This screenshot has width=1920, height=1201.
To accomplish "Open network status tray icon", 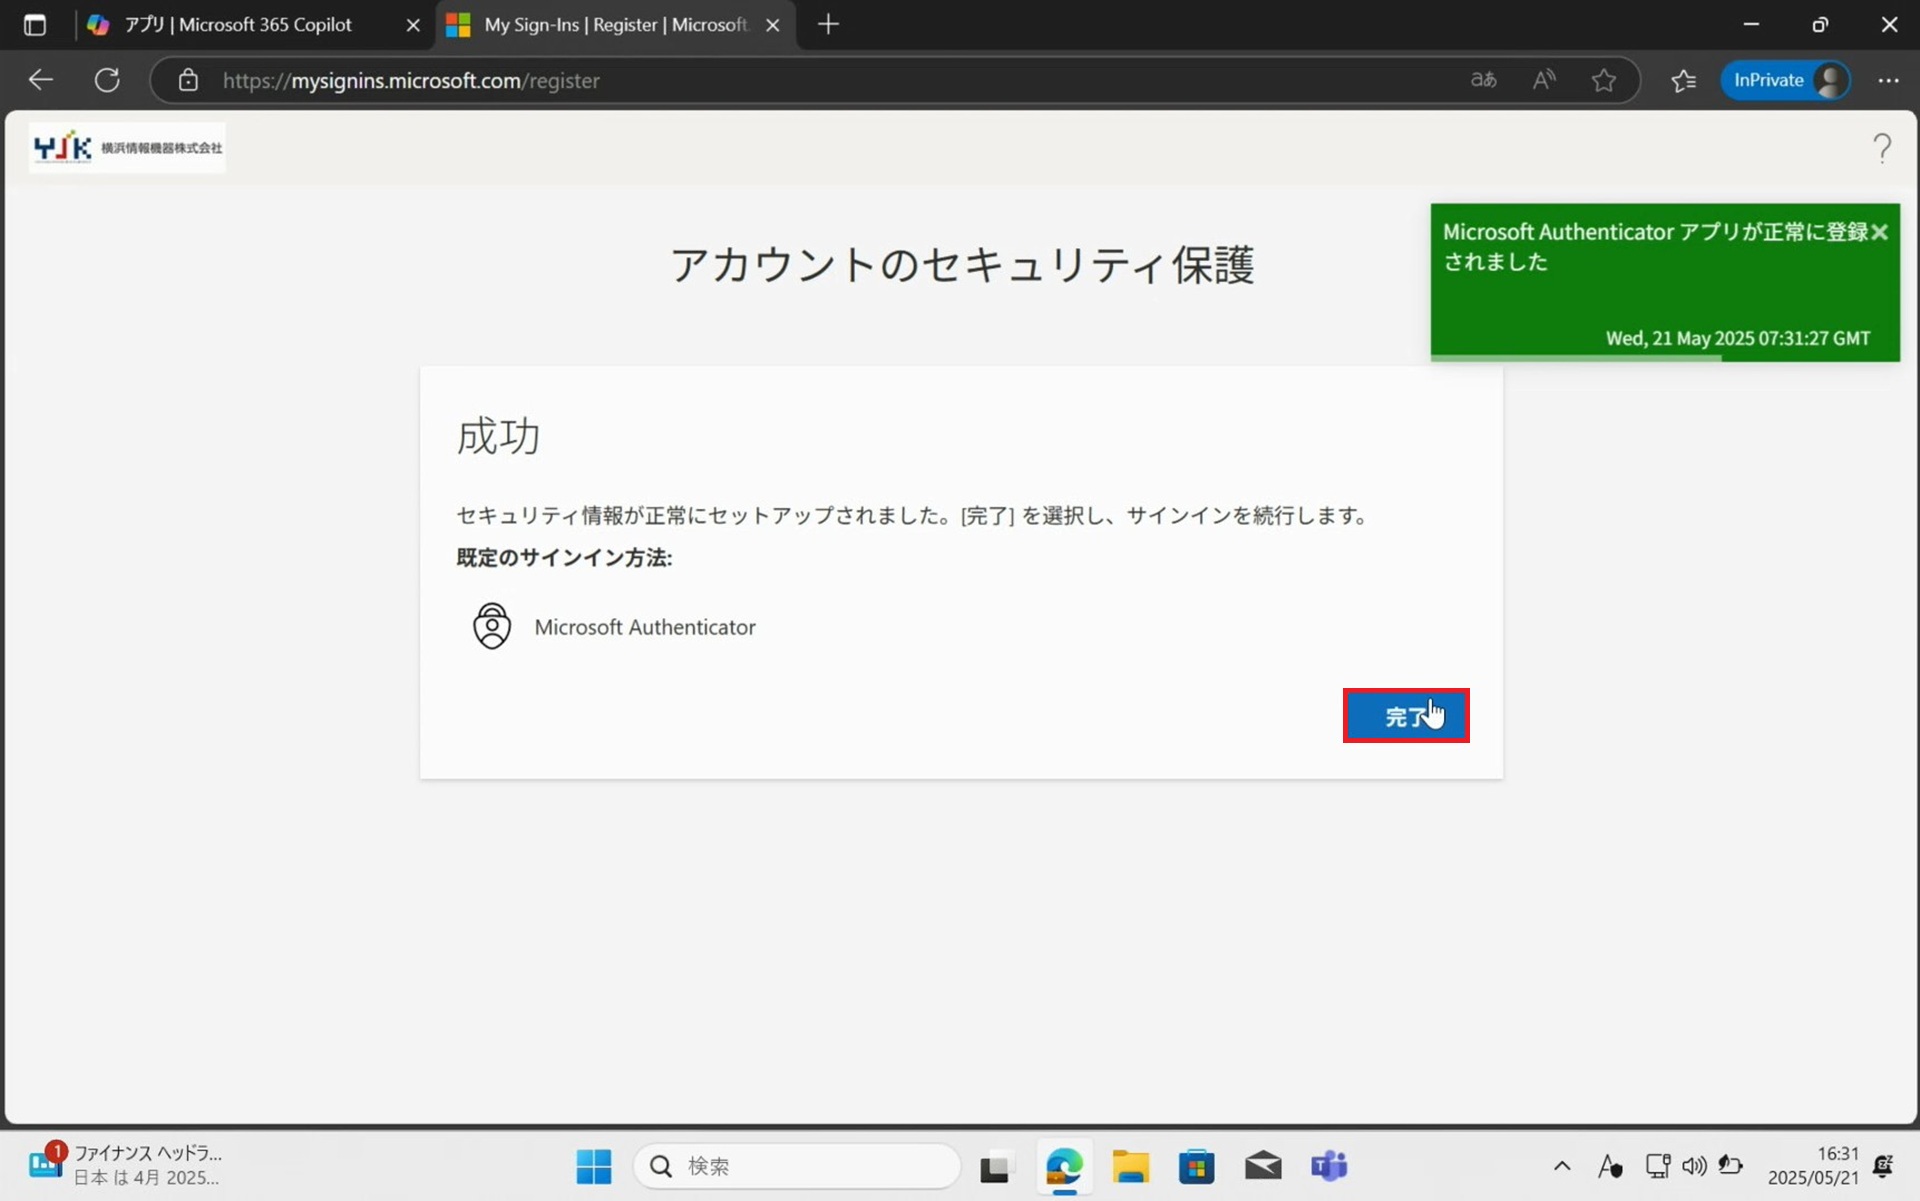I will coord(1658,1166).
